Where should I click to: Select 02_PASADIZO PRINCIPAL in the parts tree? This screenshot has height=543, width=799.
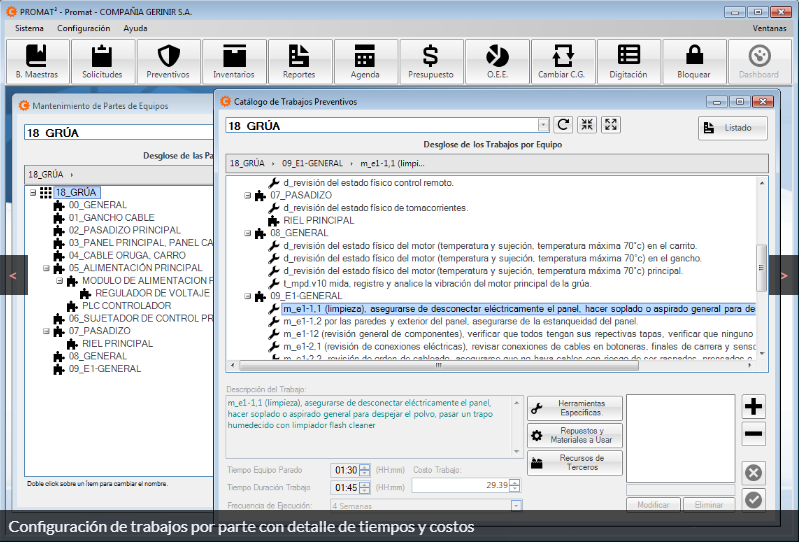124,230
